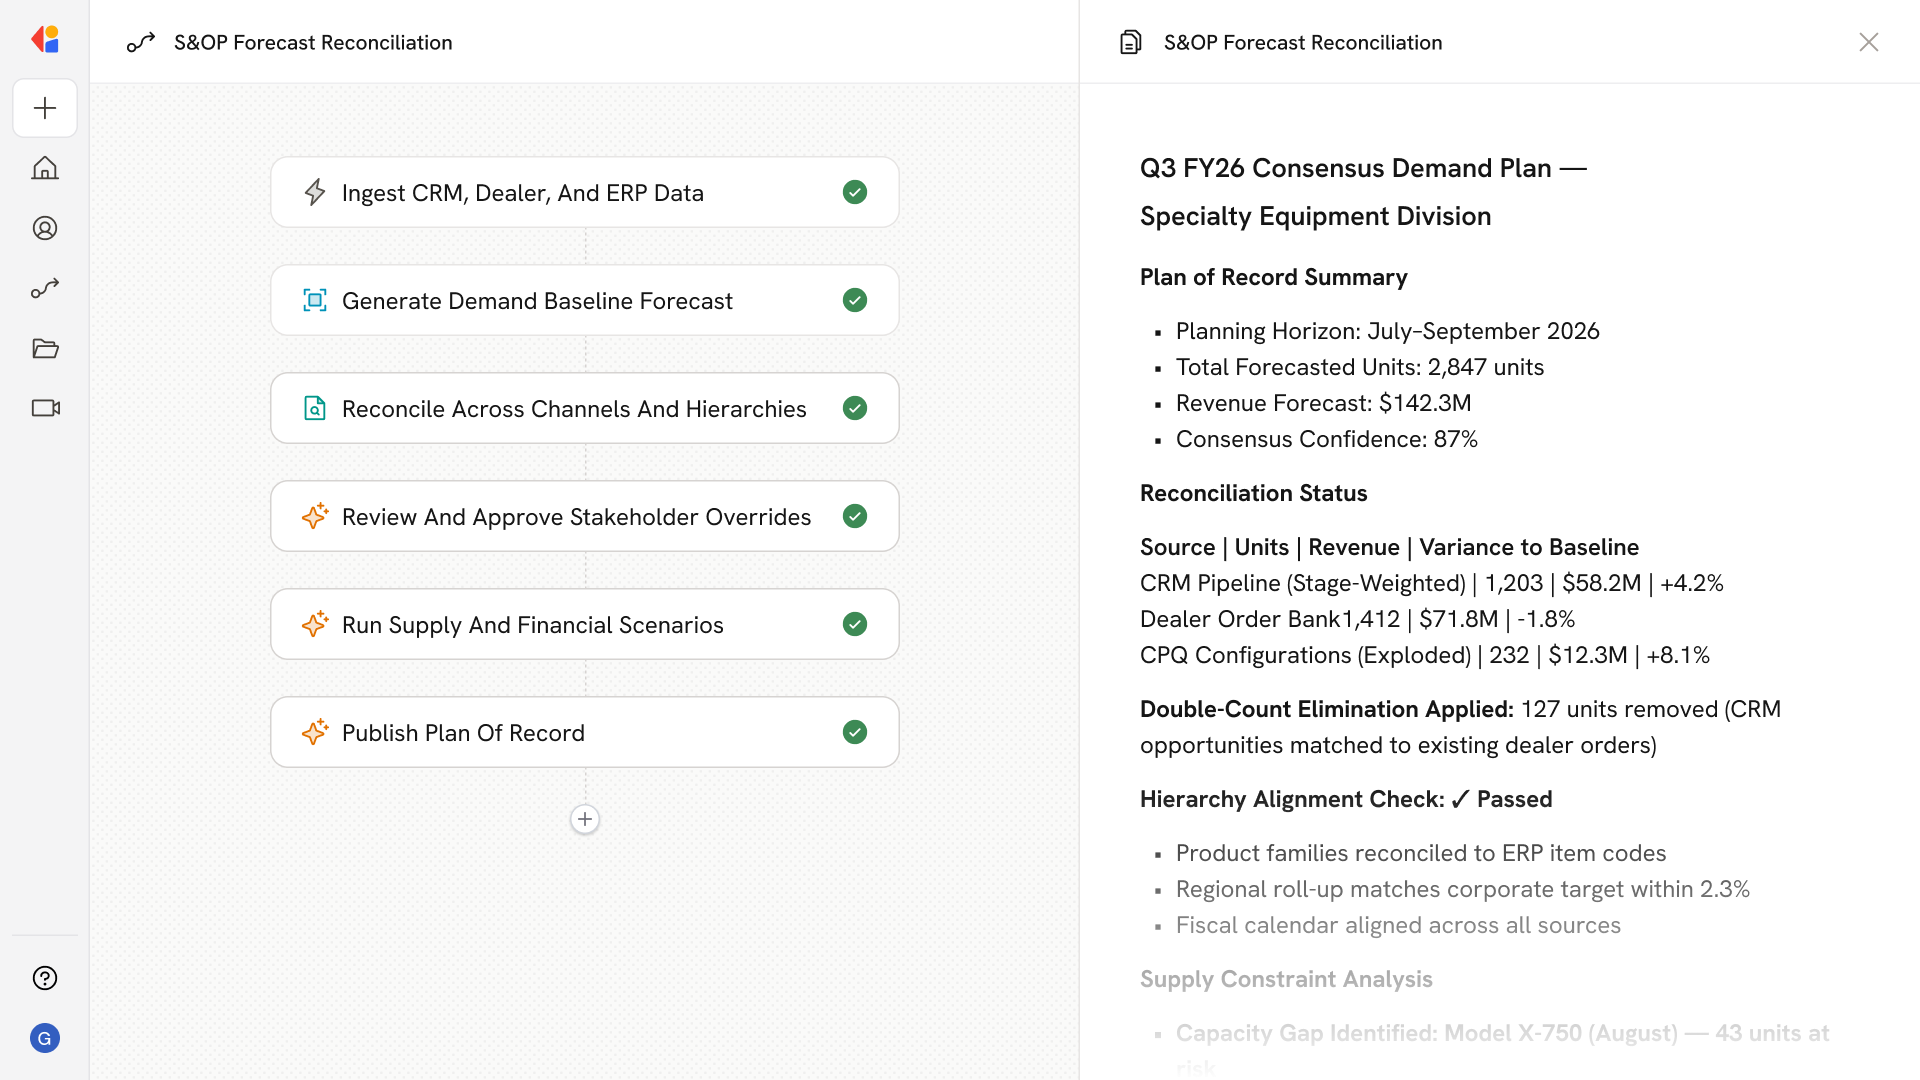The width and height of the screenshot is (1920, 1080).
Task: Click green check on Publish Plan Of Record
Action: pyautogui.click(x=854, y=732)
